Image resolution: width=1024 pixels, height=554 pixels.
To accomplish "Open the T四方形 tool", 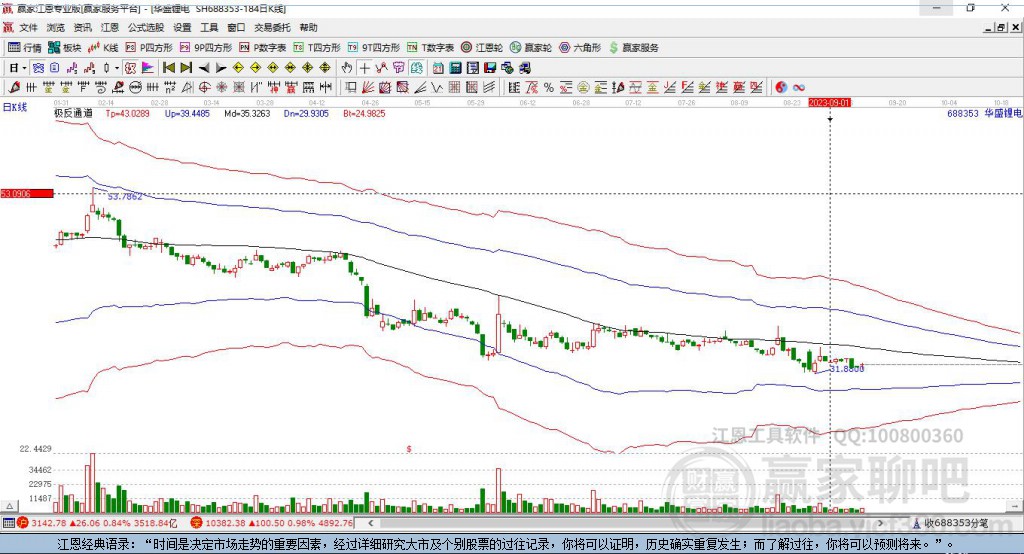I will point(317,48).
